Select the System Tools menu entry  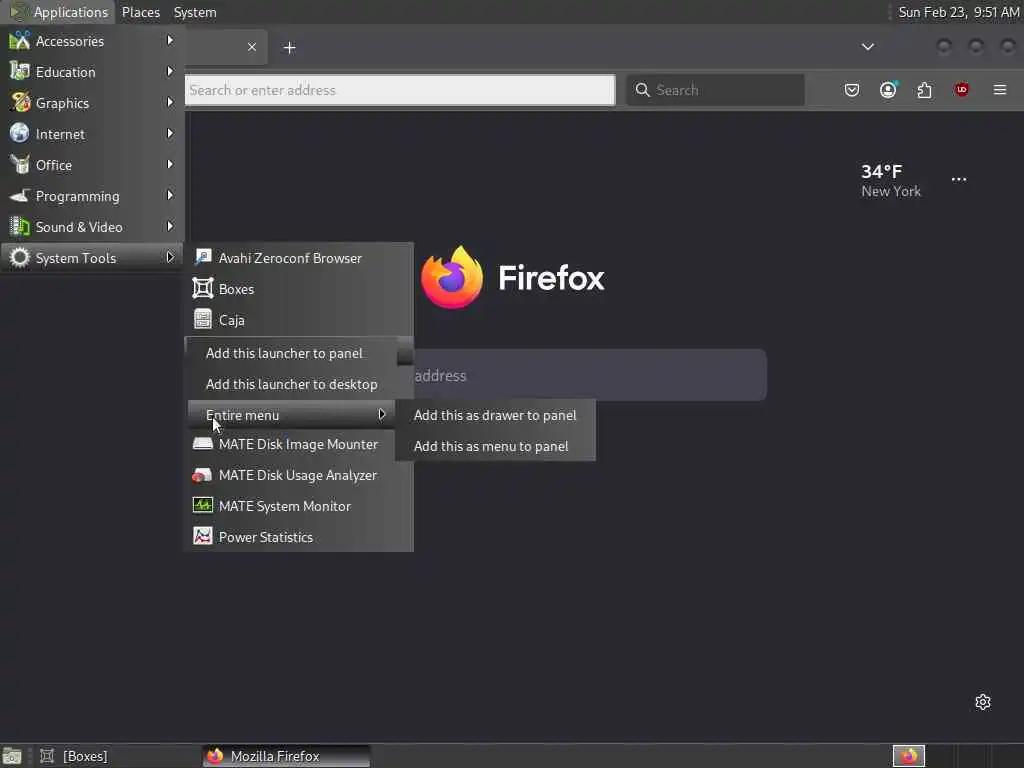[x=92, y=258]
